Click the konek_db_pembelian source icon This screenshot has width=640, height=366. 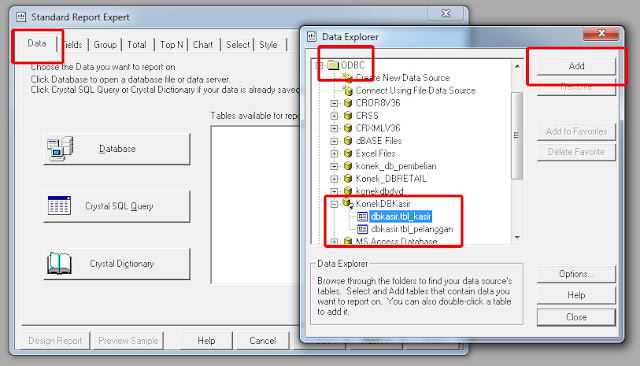point(348,166)
